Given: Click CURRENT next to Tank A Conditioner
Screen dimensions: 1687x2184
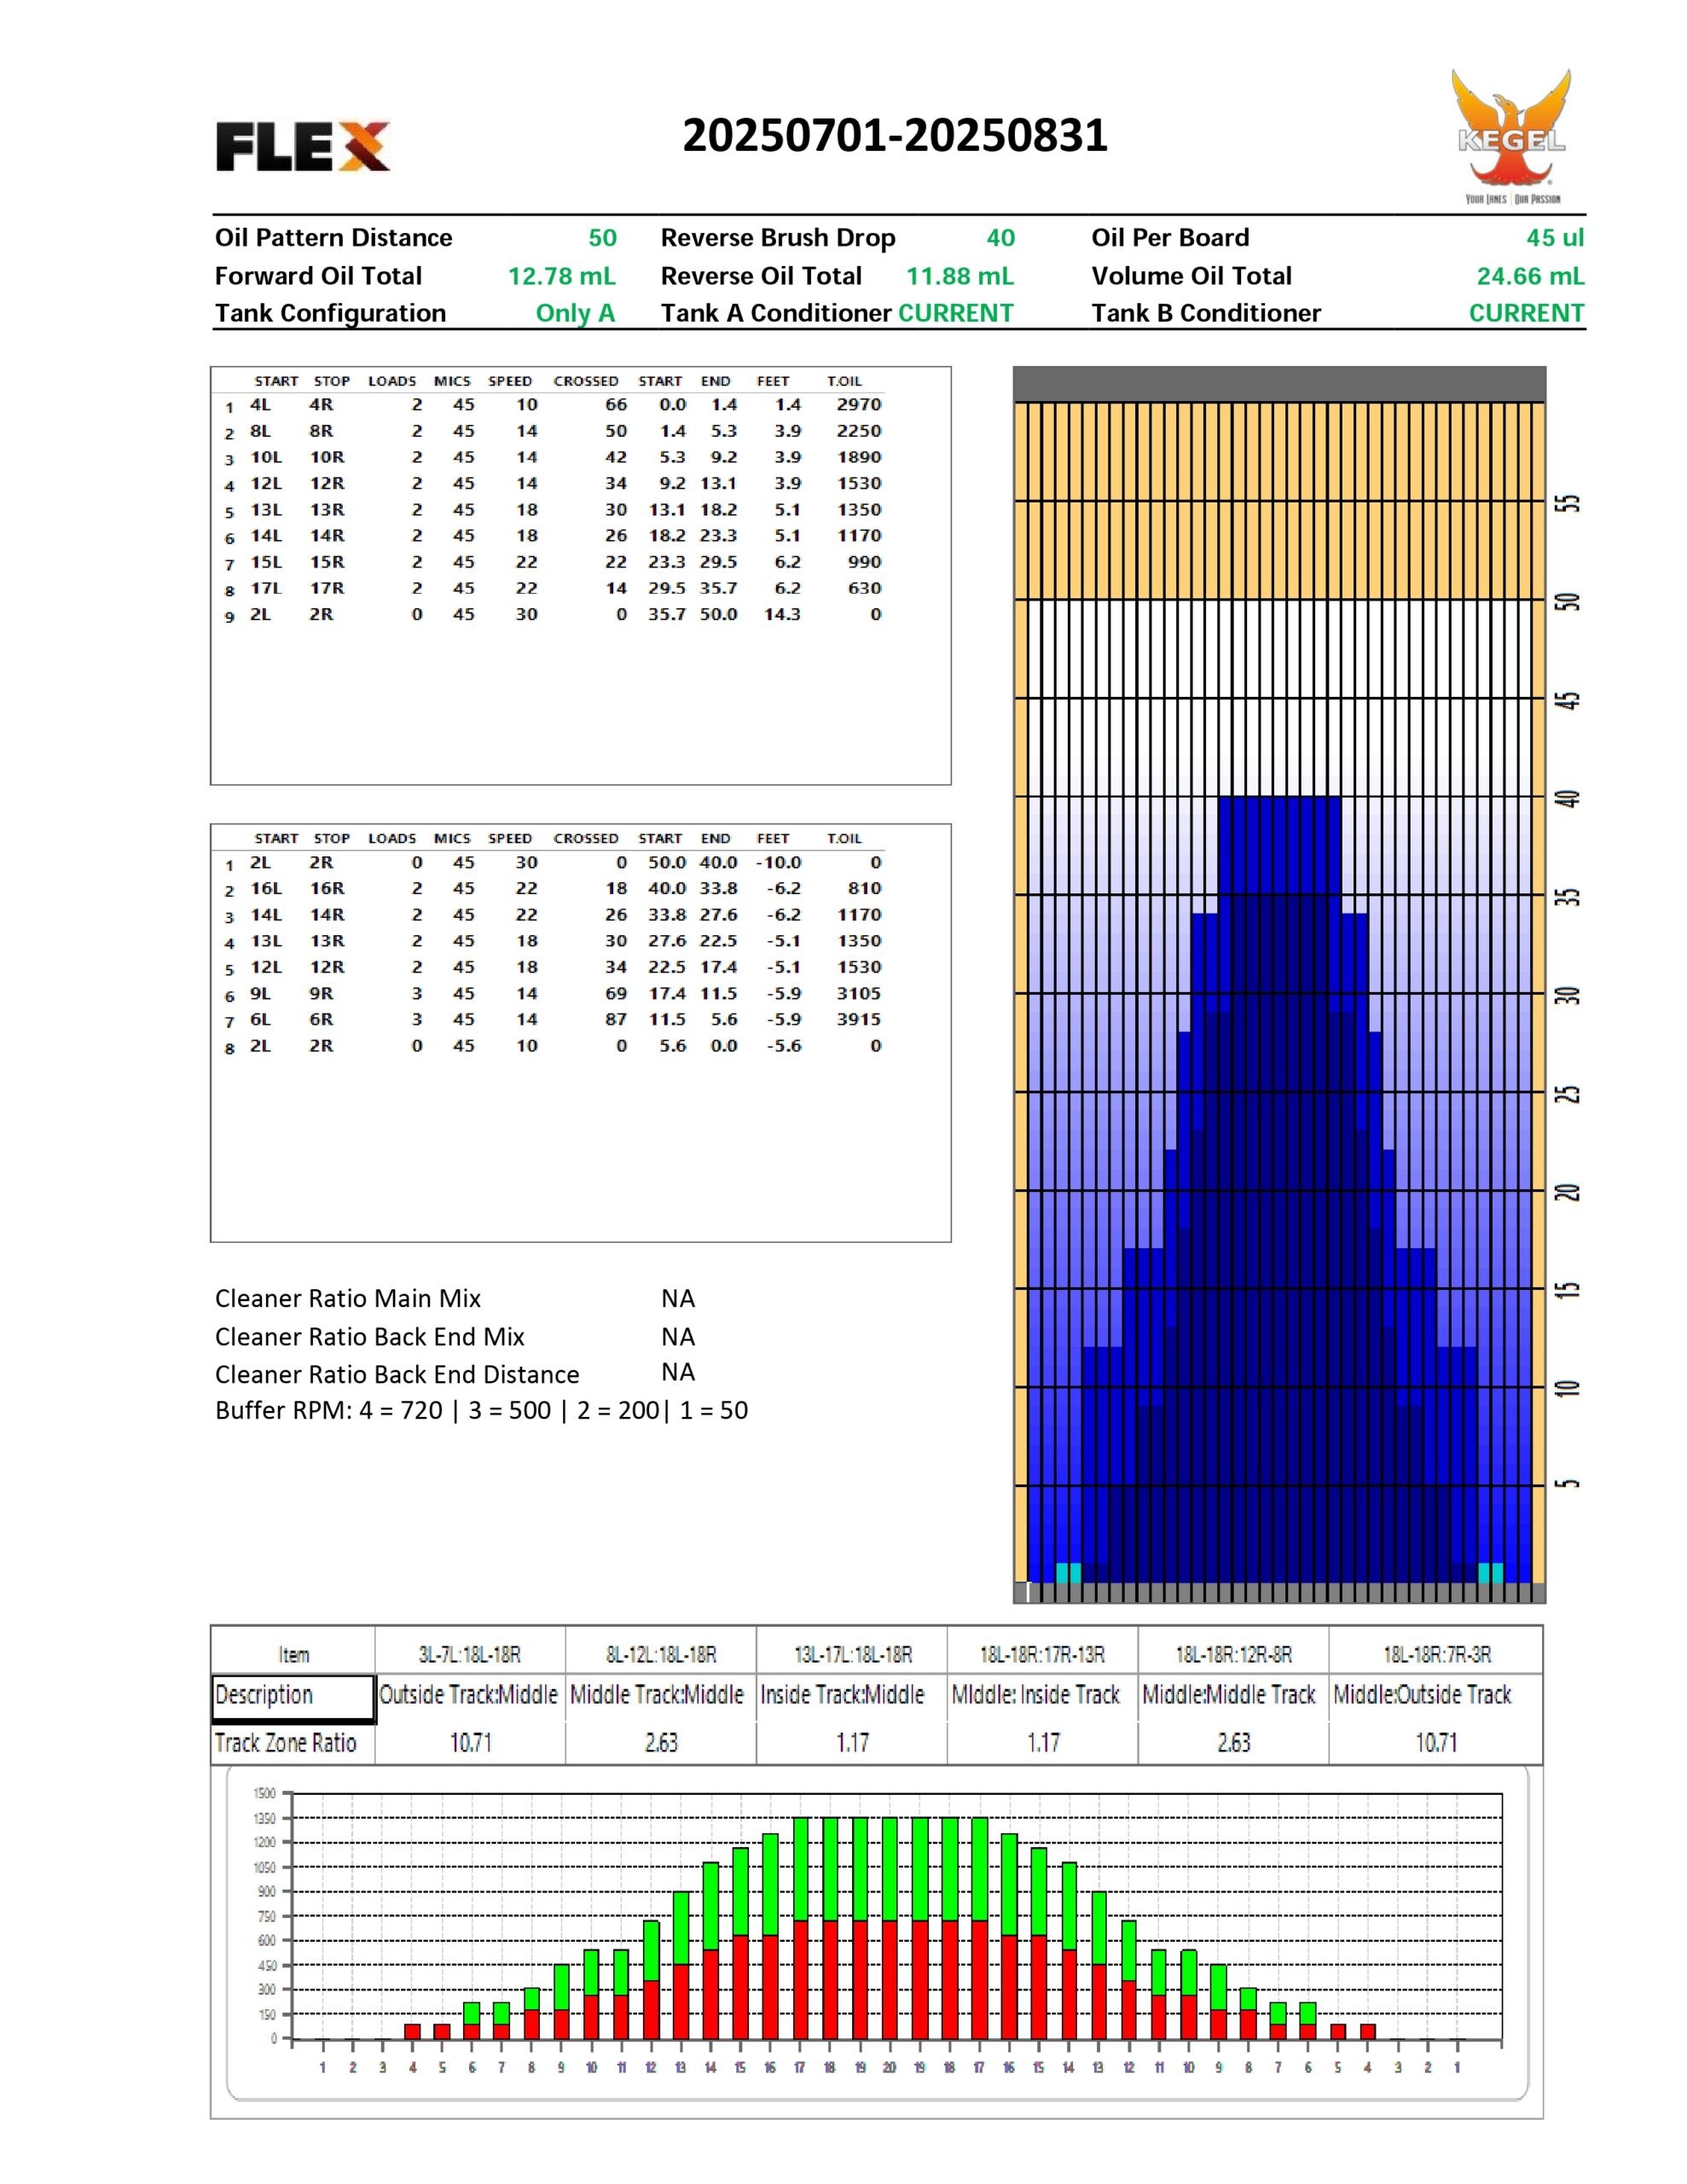Looking at the screenshot, I should click(x=955, y=313).
